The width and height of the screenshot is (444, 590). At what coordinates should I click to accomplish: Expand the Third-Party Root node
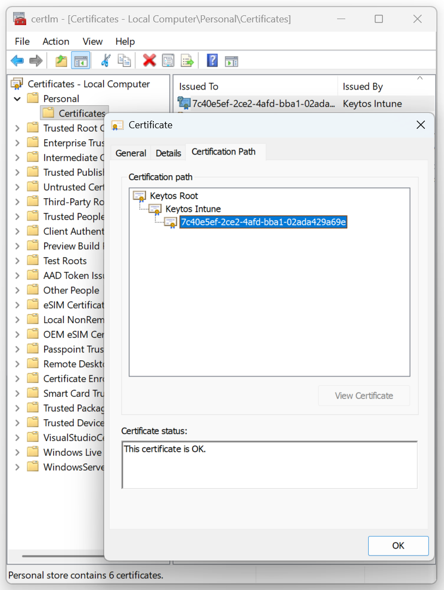[x=17, y=202]
